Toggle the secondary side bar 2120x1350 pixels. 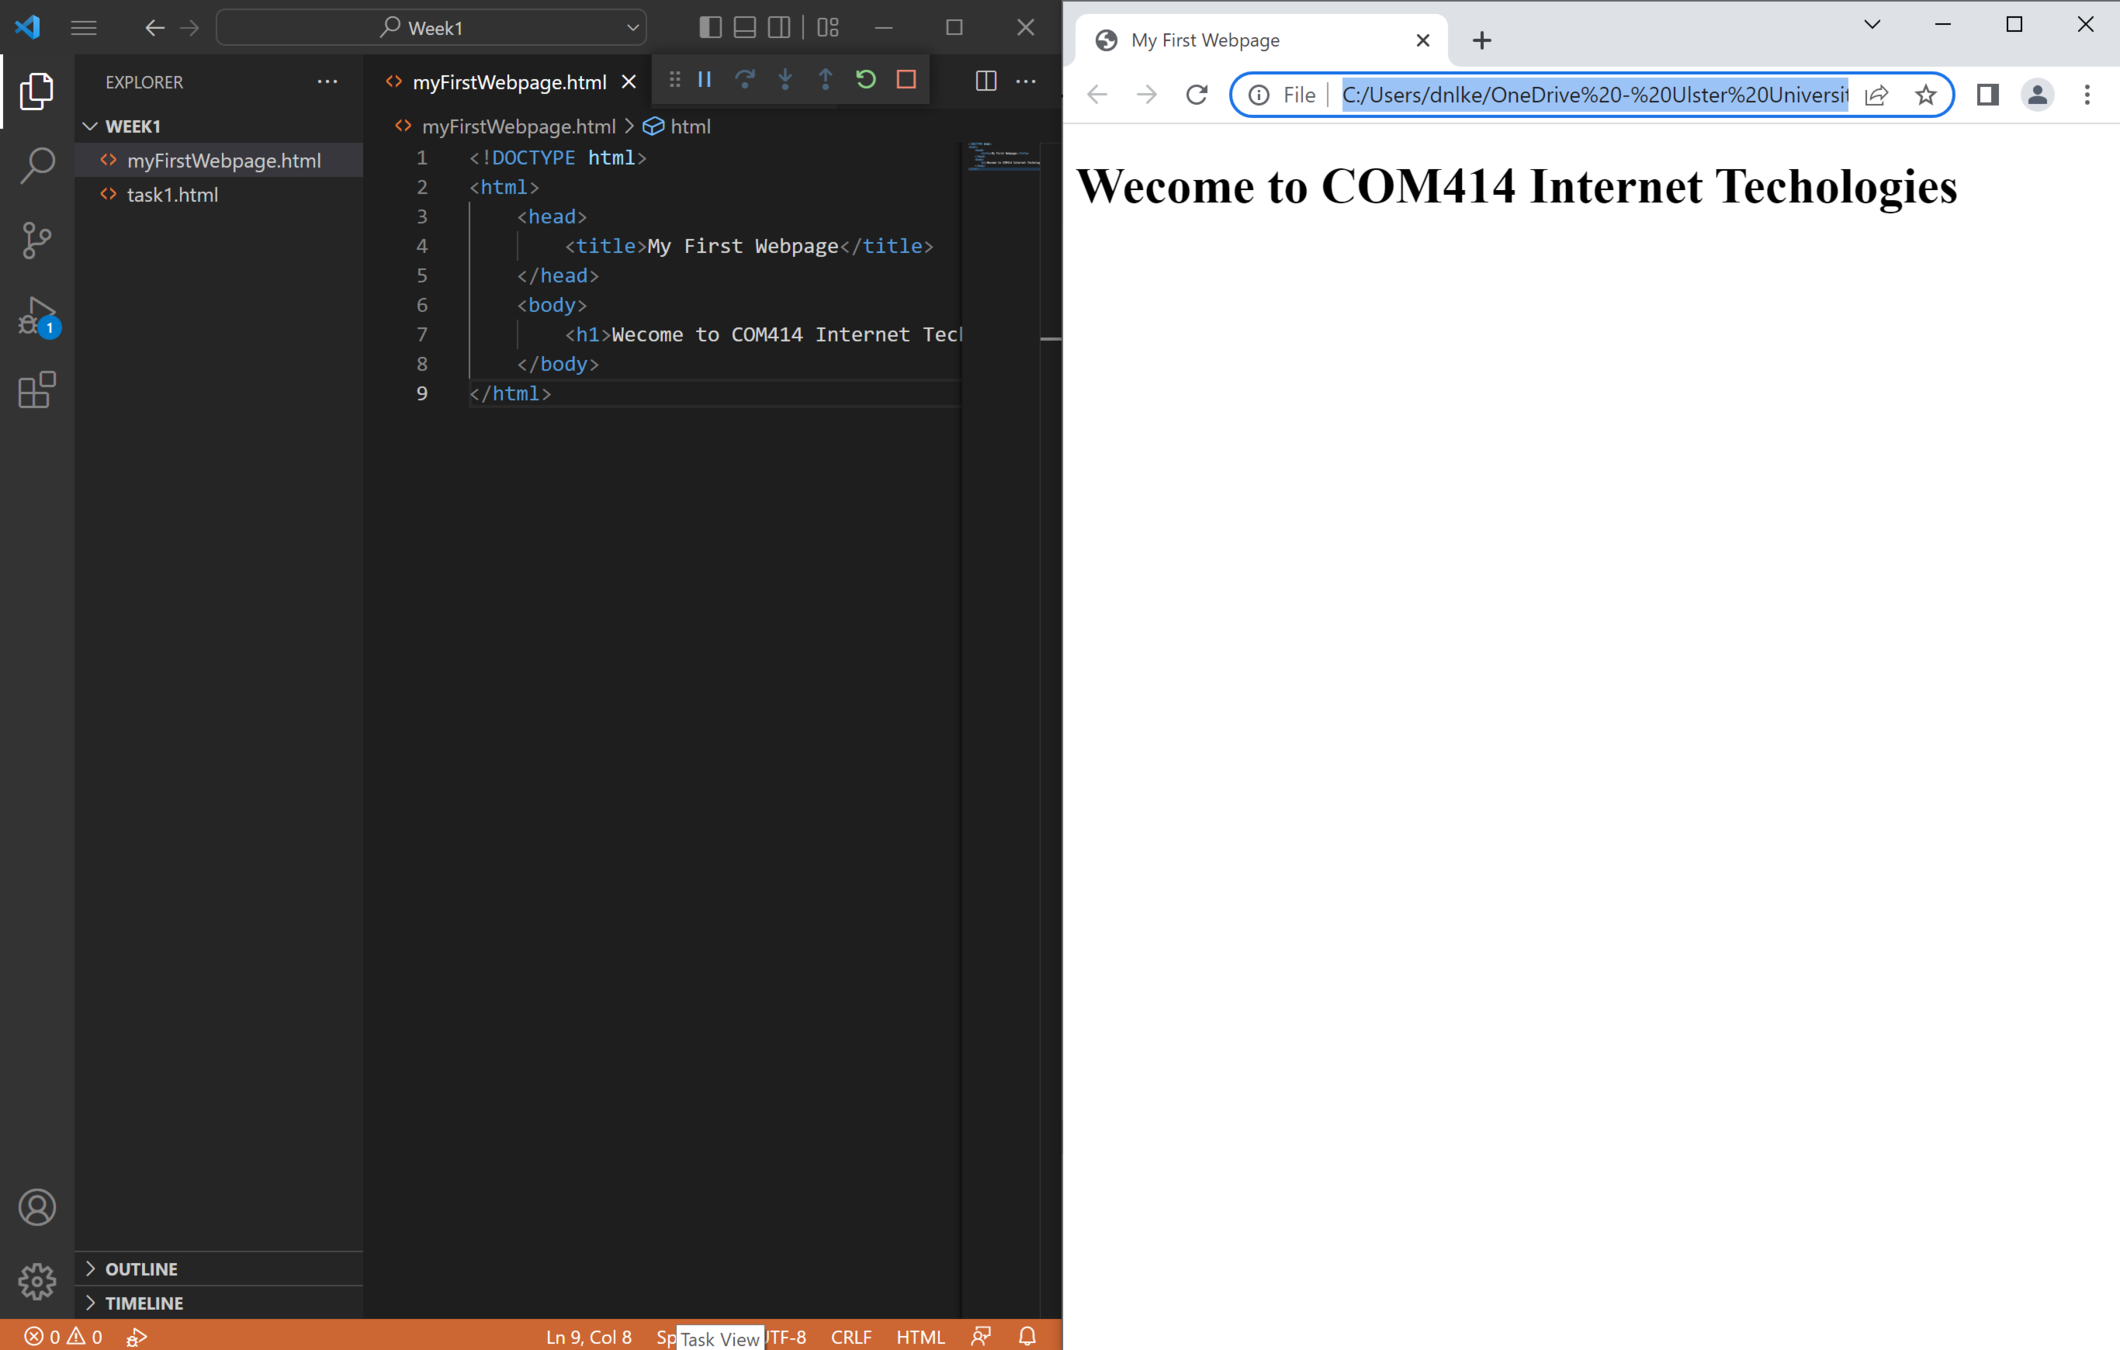tap(779, 27)
